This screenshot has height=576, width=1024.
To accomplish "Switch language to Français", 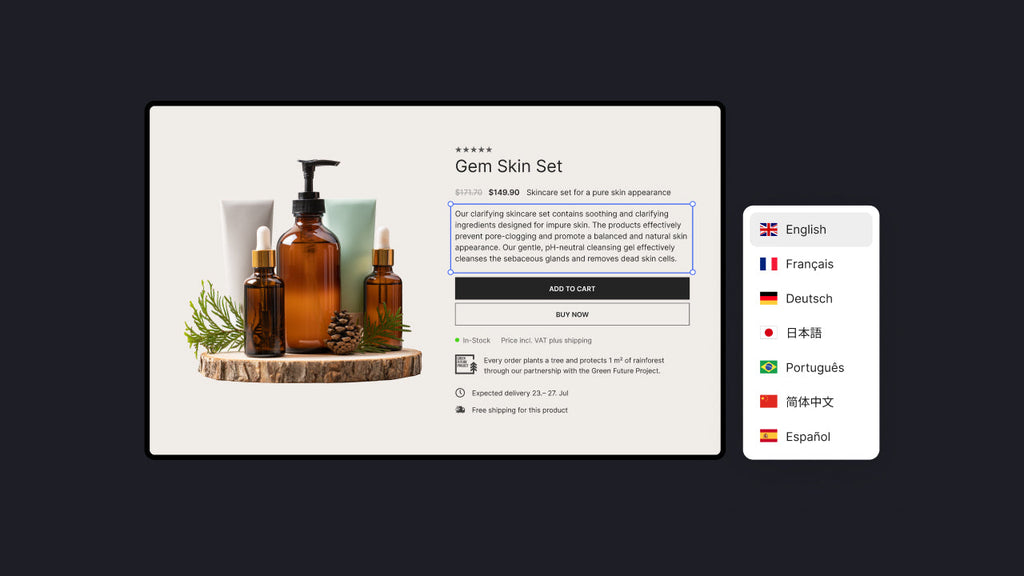I will tap(809, 264).
